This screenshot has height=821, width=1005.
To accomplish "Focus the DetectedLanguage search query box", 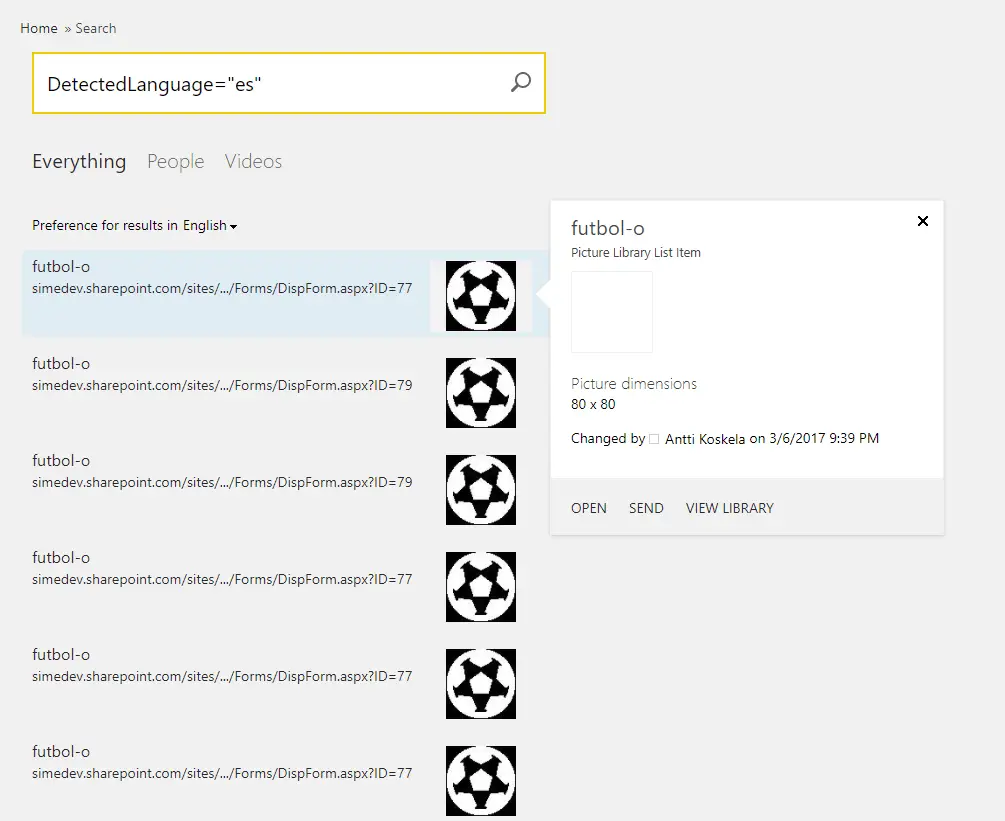I will (270, 84).
